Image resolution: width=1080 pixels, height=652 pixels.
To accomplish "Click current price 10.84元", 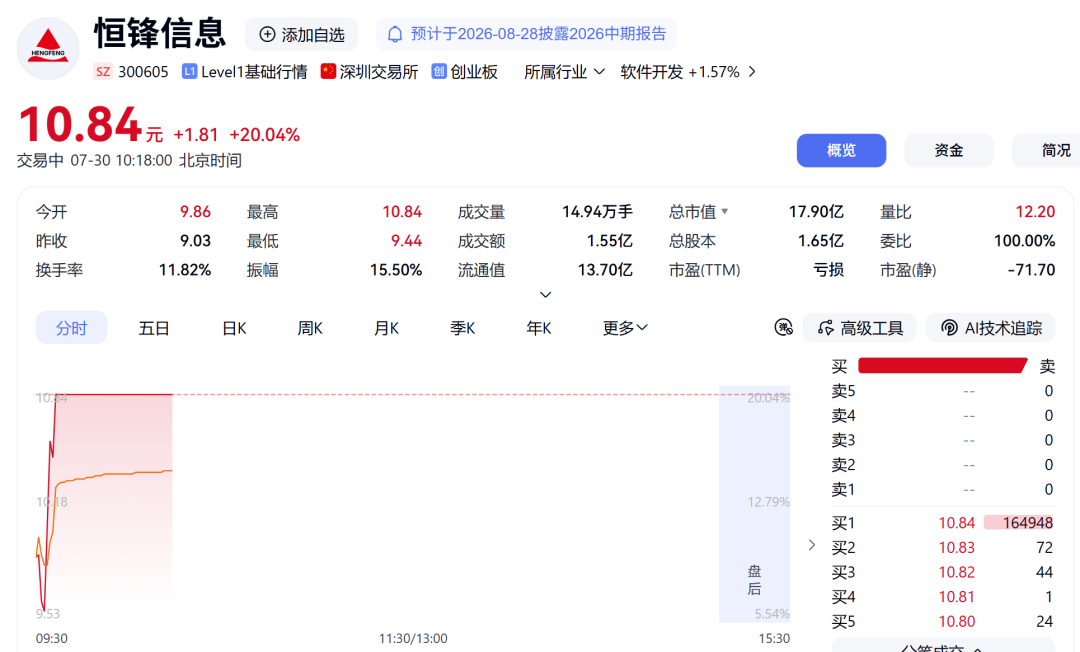I will pos(90,125).
